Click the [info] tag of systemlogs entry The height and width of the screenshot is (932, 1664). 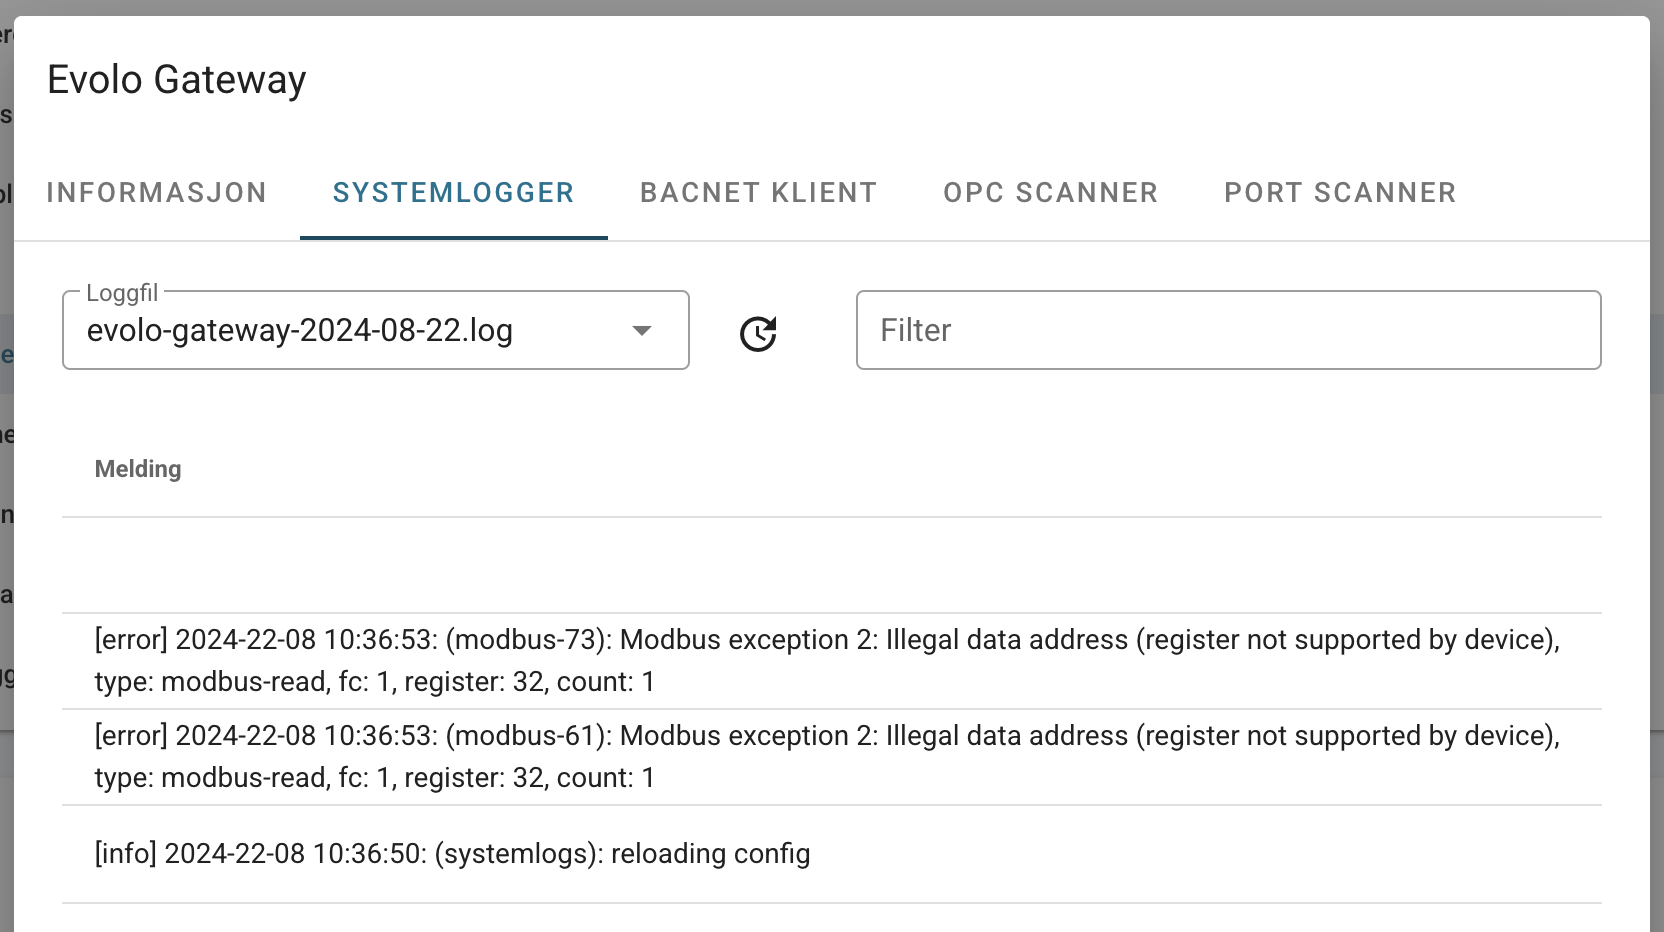126,854
